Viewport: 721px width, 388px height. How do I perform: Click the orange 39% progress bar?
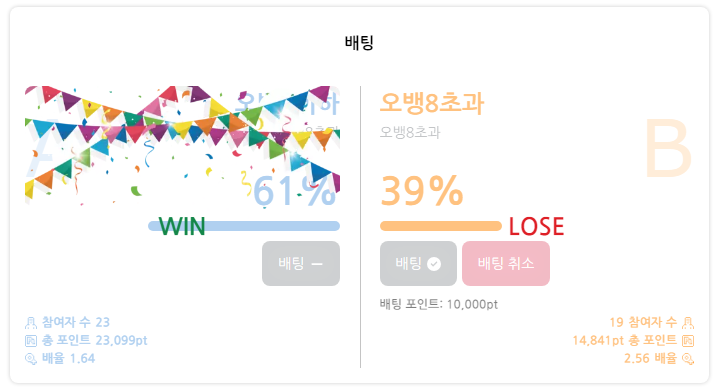pos(441,226)
